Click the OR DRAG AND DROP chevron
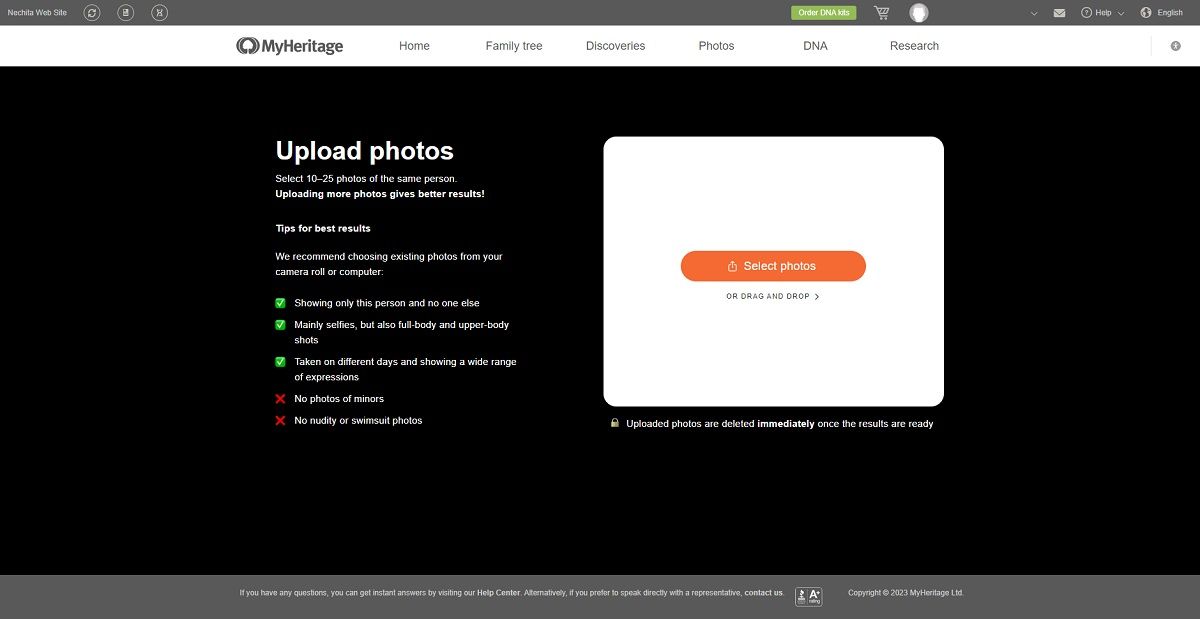Screen dimensions: 1200x619 pyautogui.click(x=817, y=296)
